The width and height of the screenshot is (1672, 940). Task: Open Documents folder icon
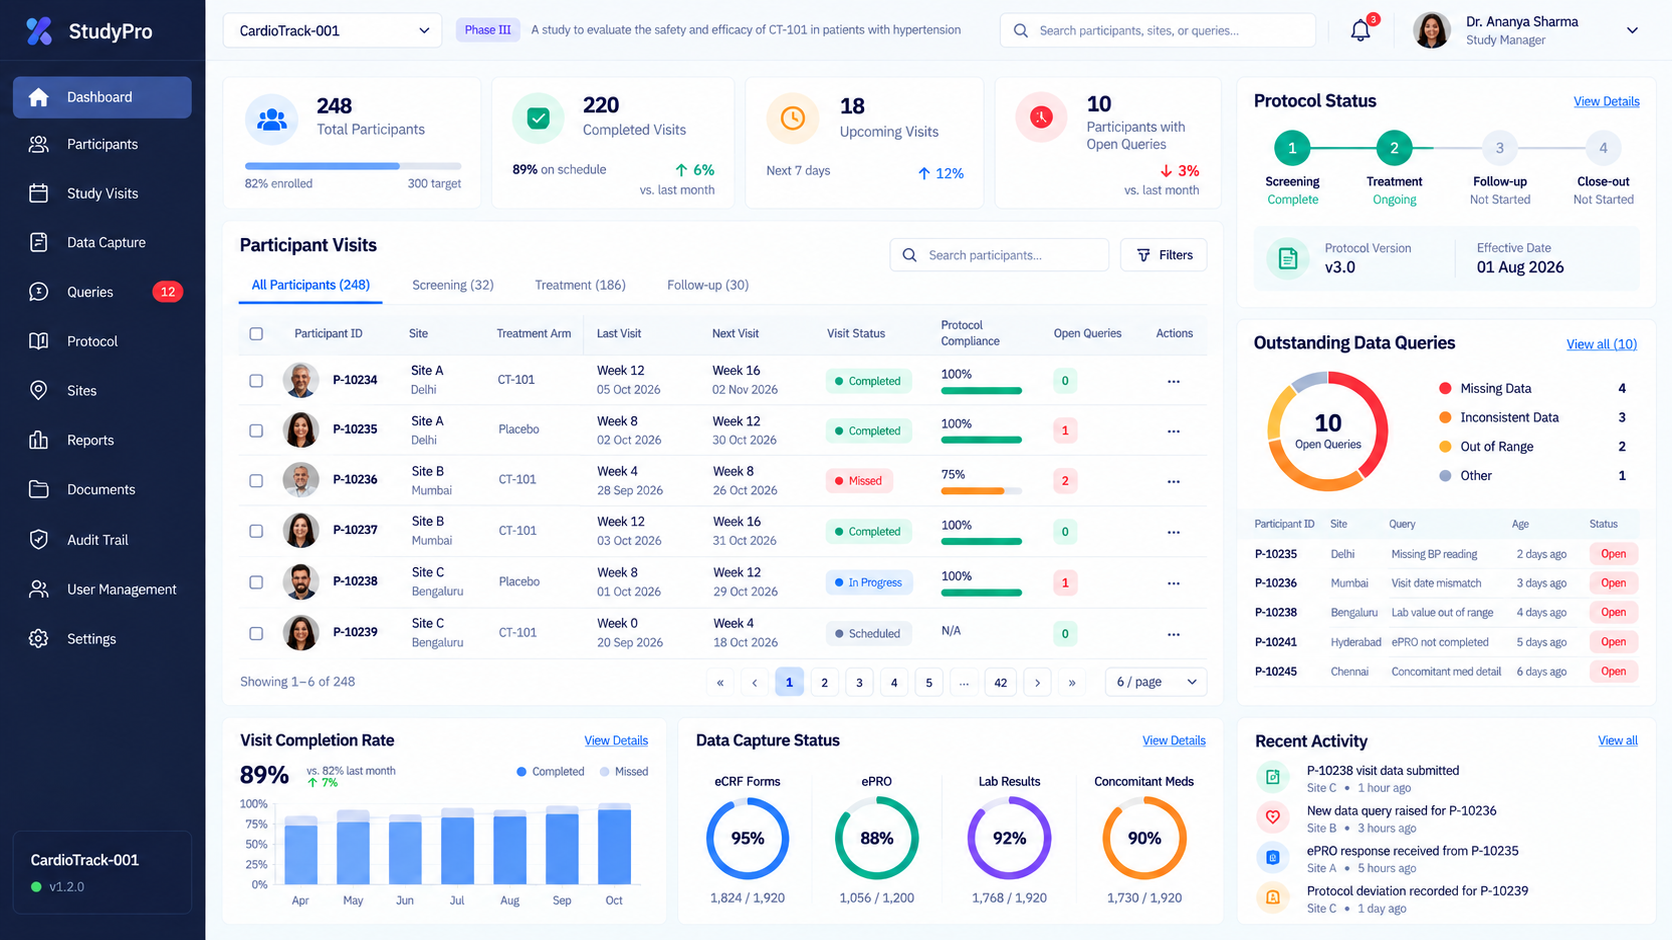[39, 489]
